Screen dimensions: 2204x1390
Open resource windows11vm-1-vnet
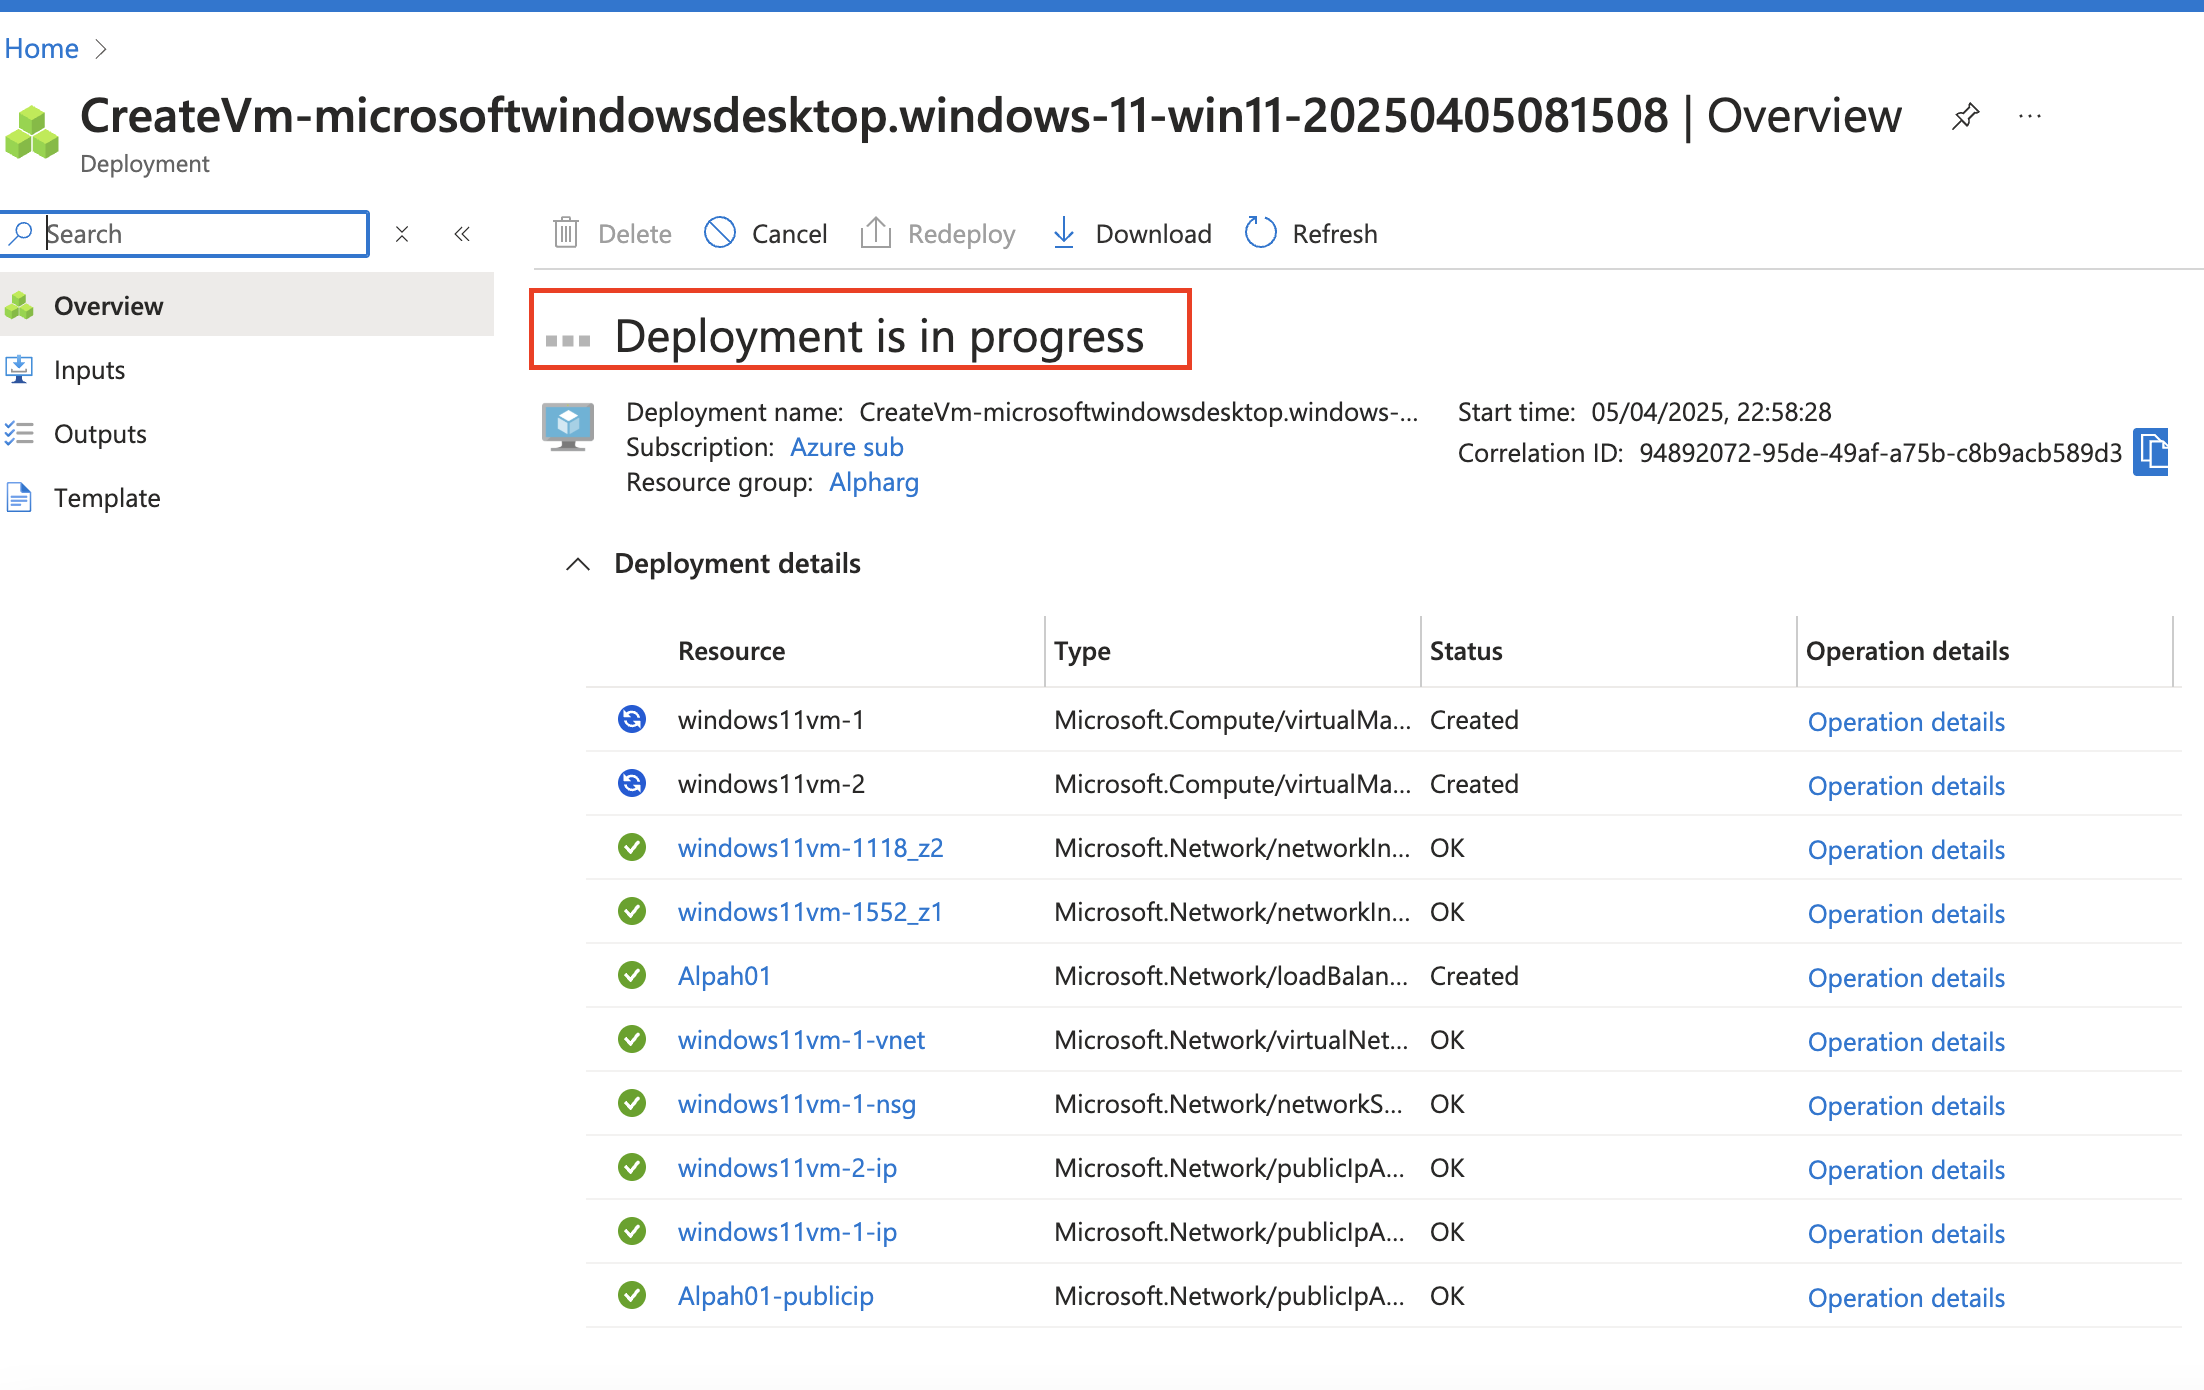coord(801,1040)
